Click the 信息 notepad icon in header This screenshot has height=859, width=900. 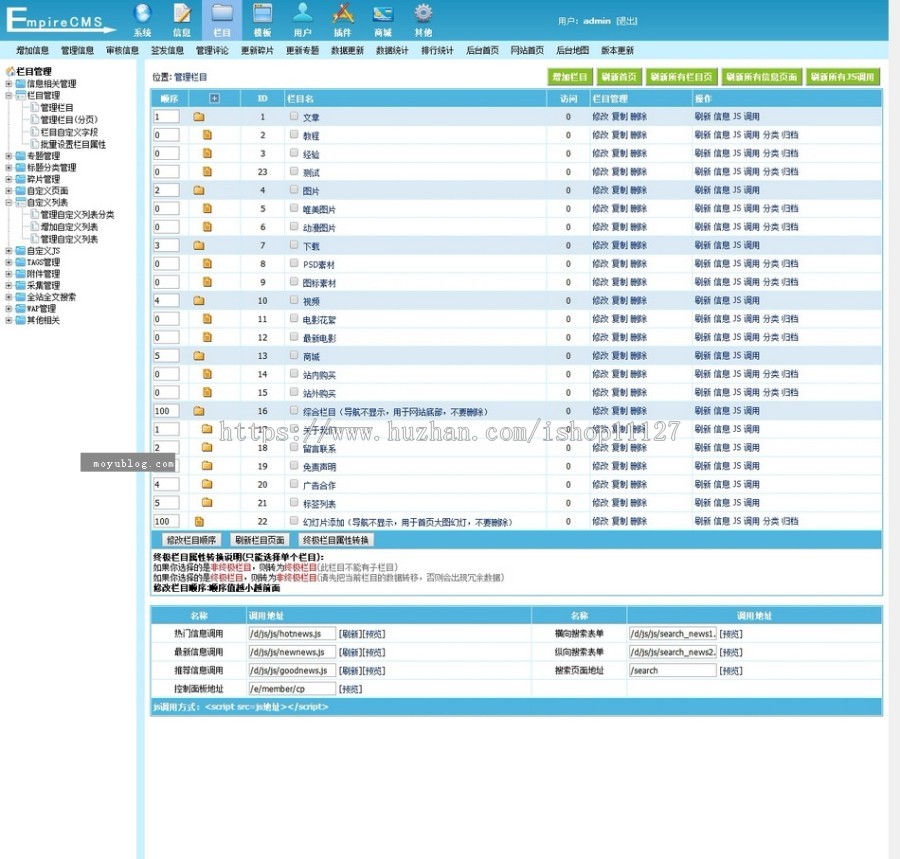182,14
